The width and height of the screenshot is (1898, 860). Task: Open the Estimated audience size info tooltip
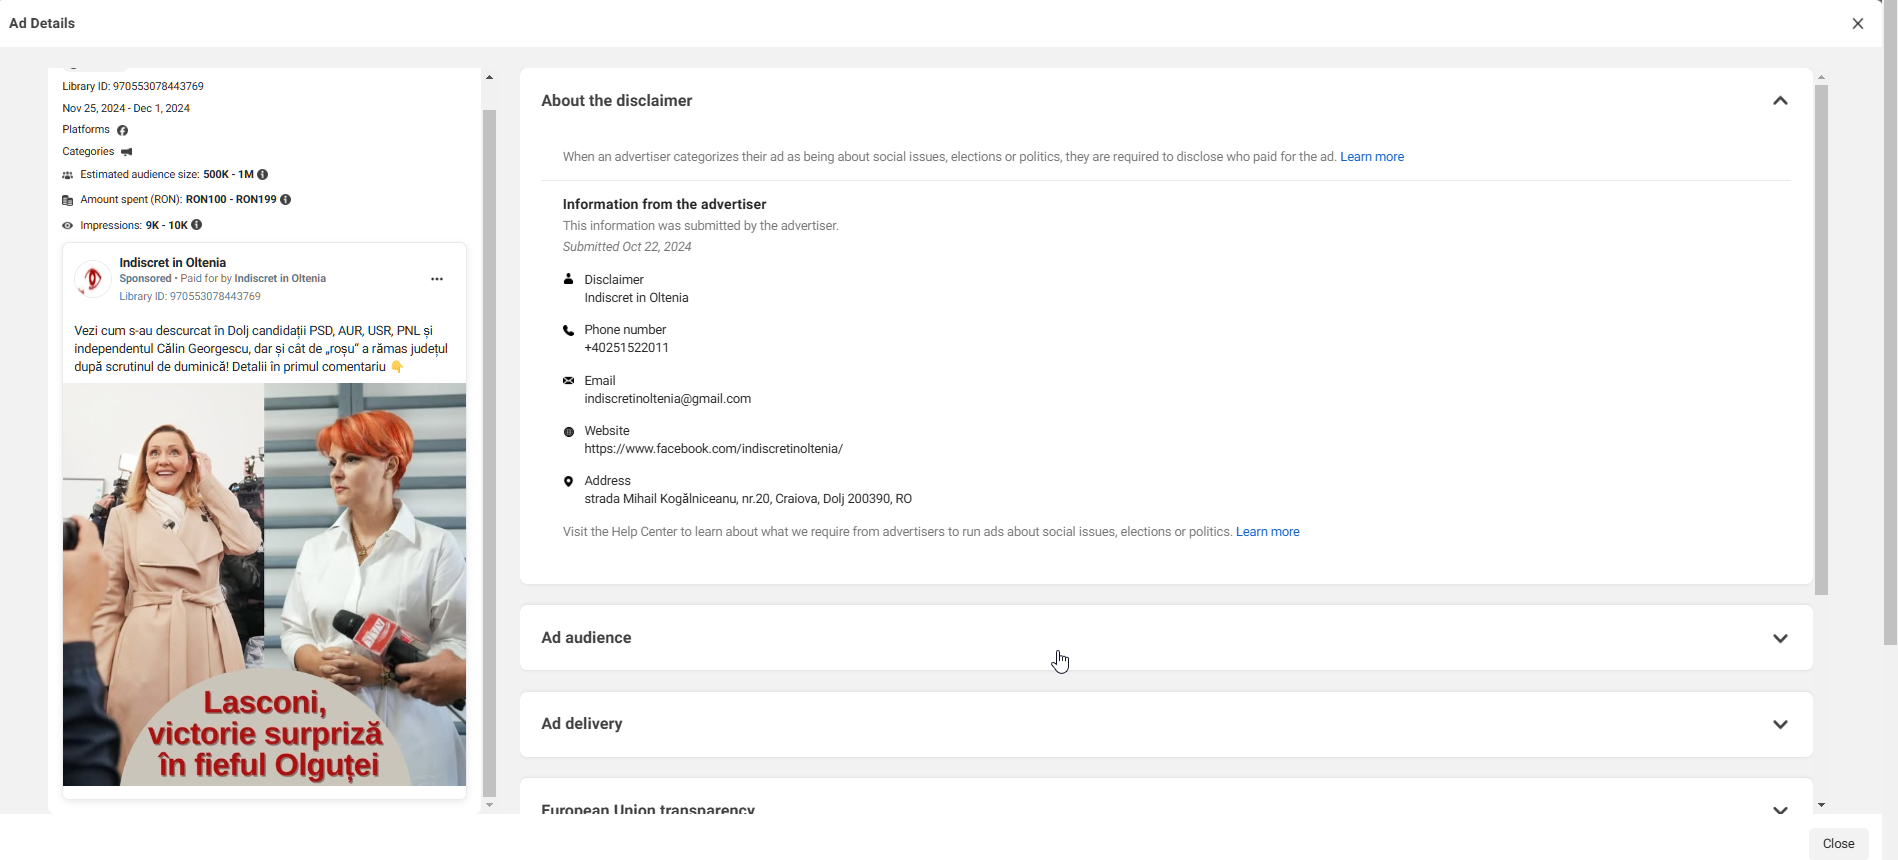click(263, 174)
